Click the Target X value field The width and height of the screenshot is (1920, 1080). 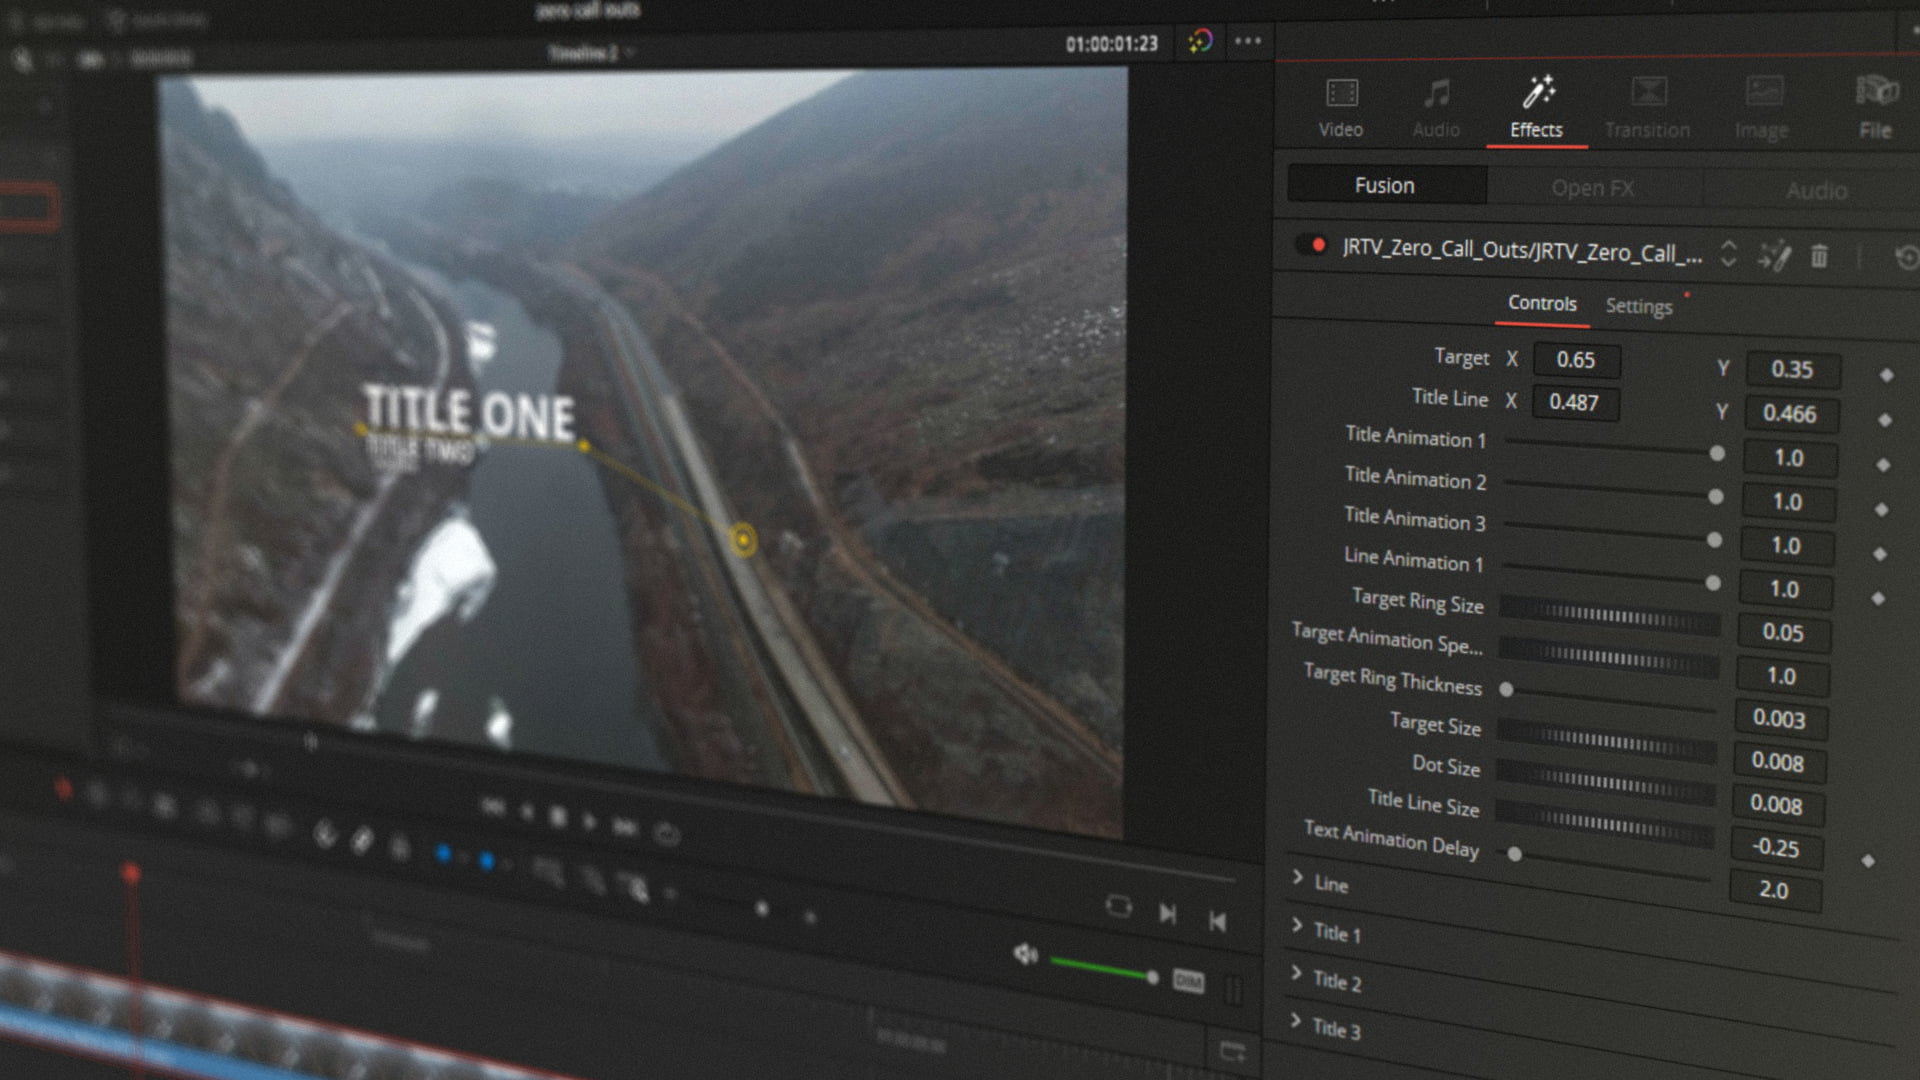(1575, 360)
